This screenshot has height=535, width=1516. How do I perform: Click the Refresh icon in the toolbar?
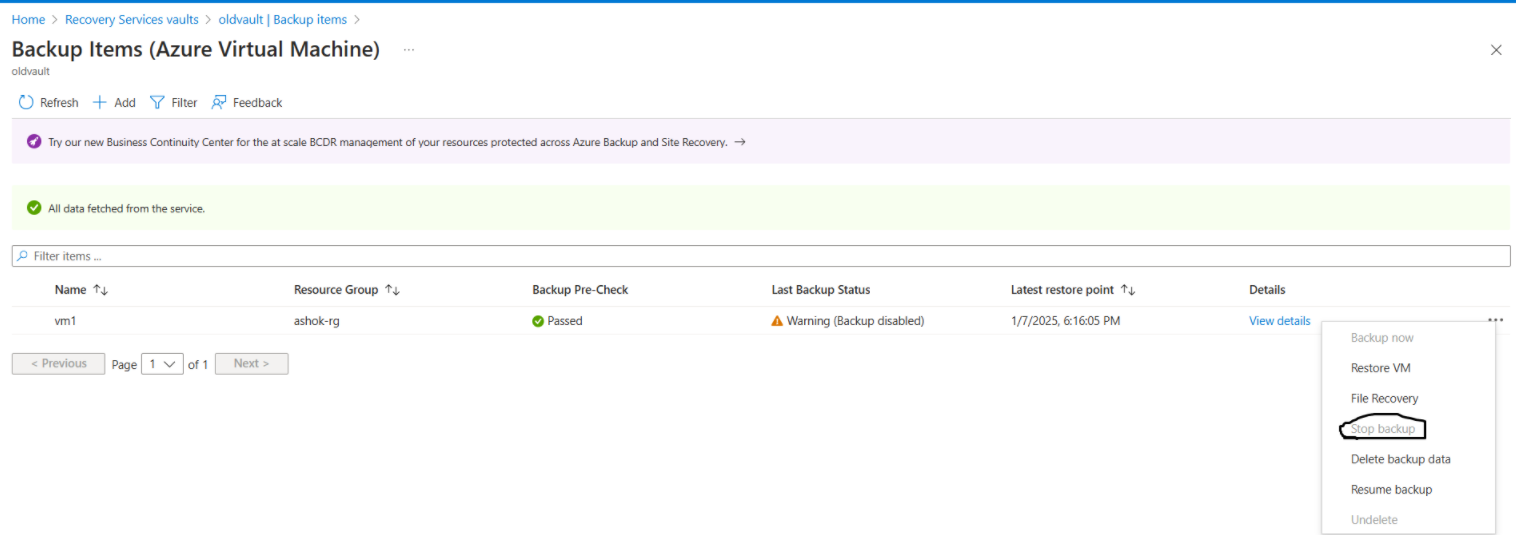[x=26, y=102]
